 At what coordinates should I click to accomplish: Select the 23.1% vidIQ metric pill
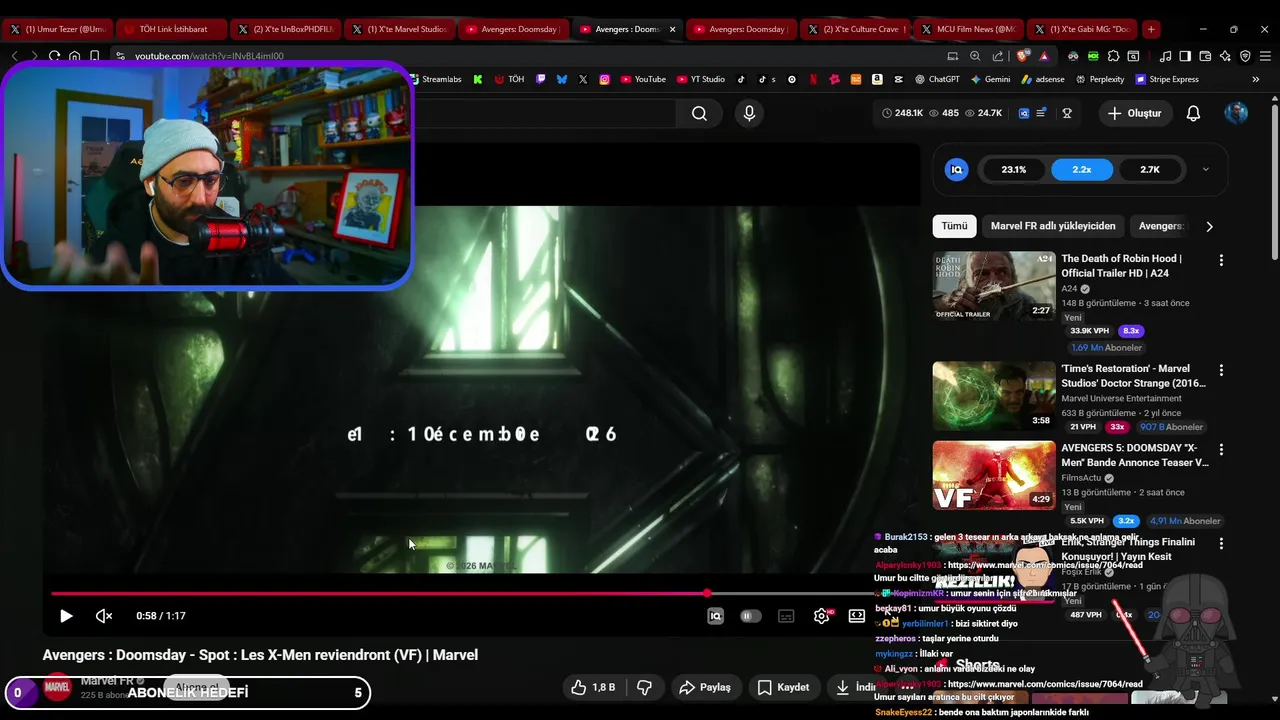pos(1014,169)
